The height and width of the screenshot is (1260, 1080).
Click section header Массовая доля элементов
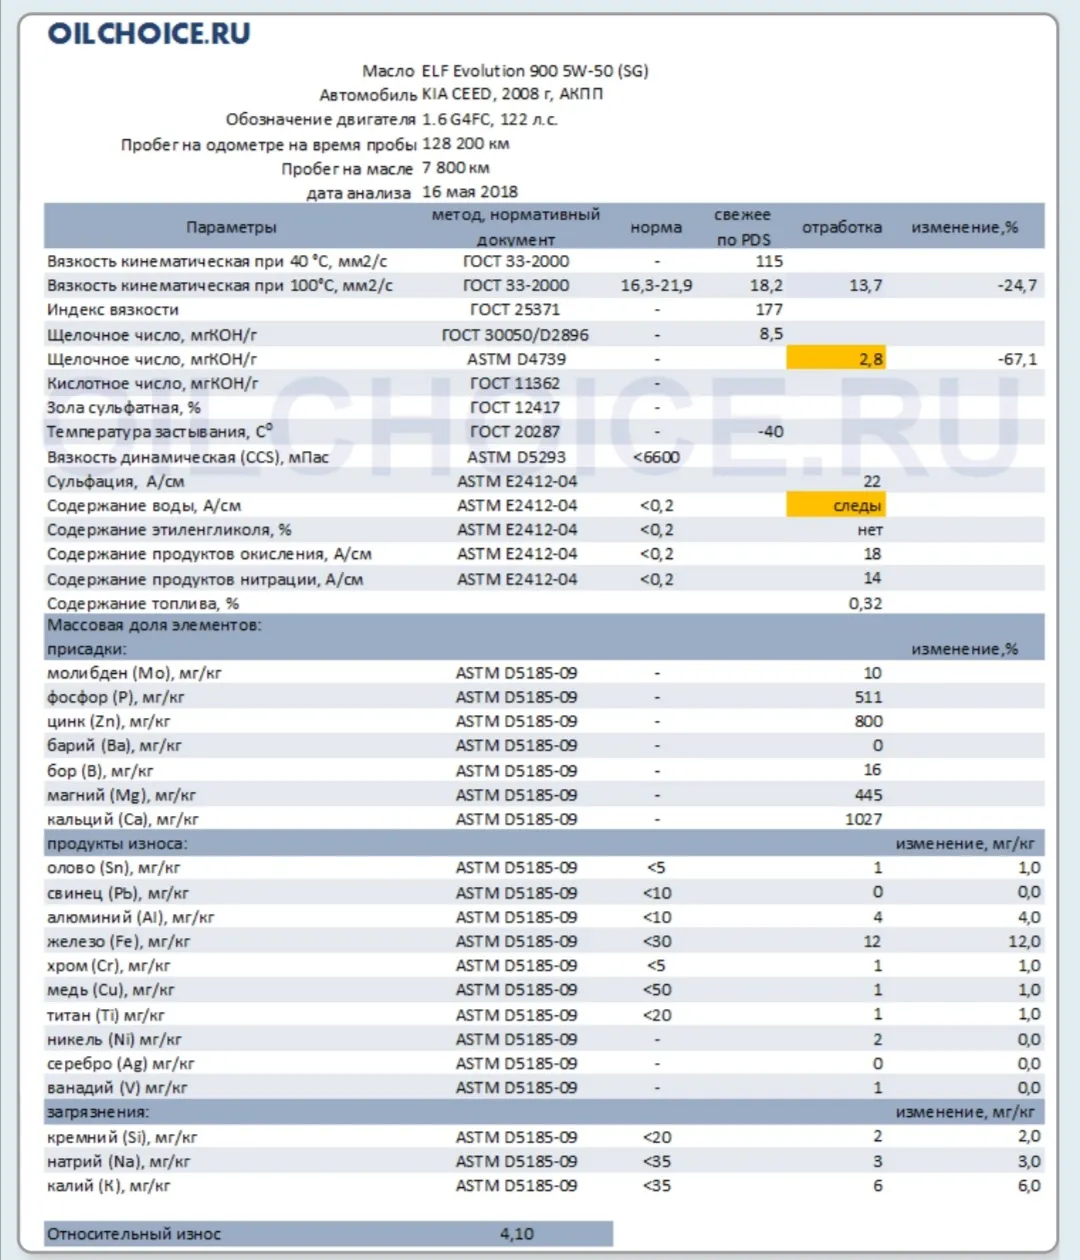pyautogui.click(x=154, y=625)
